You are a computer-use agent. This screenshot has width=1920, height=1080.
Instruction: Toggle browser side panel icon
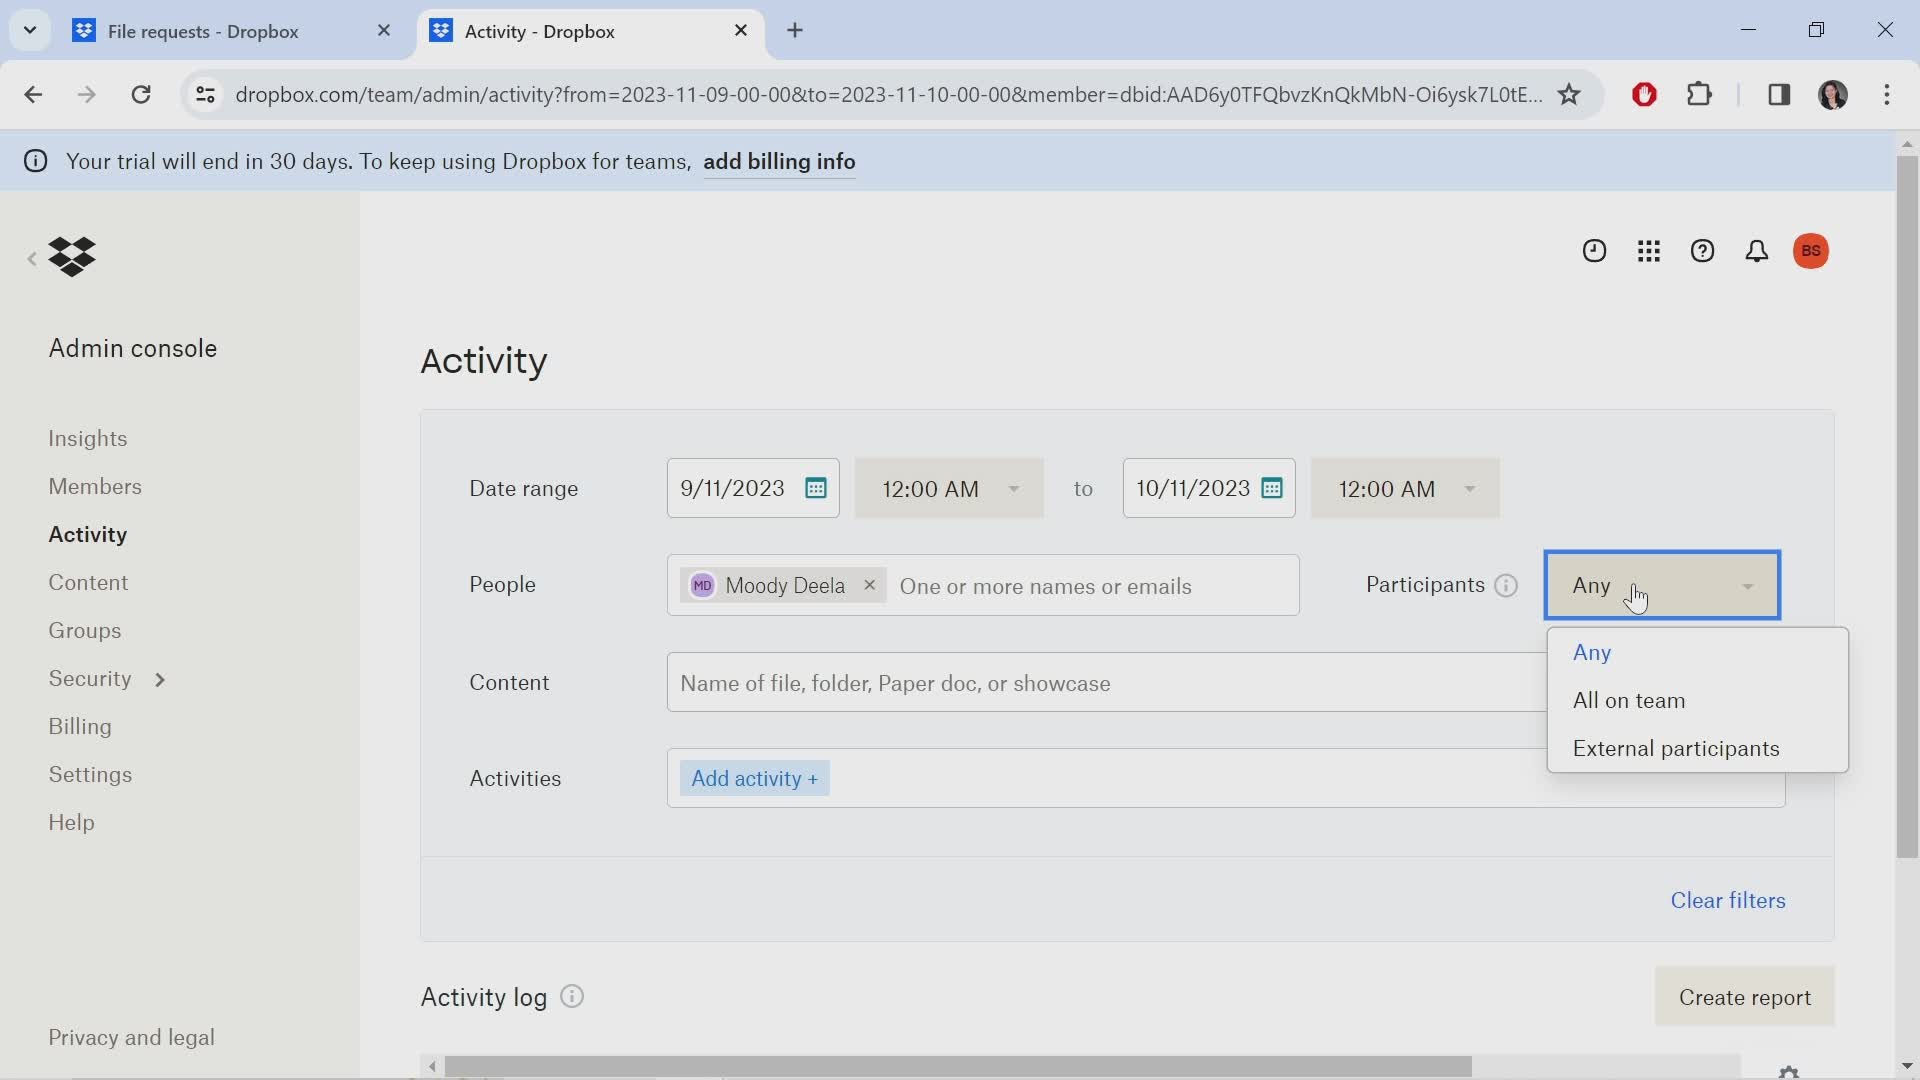[x=1779, y=94]
